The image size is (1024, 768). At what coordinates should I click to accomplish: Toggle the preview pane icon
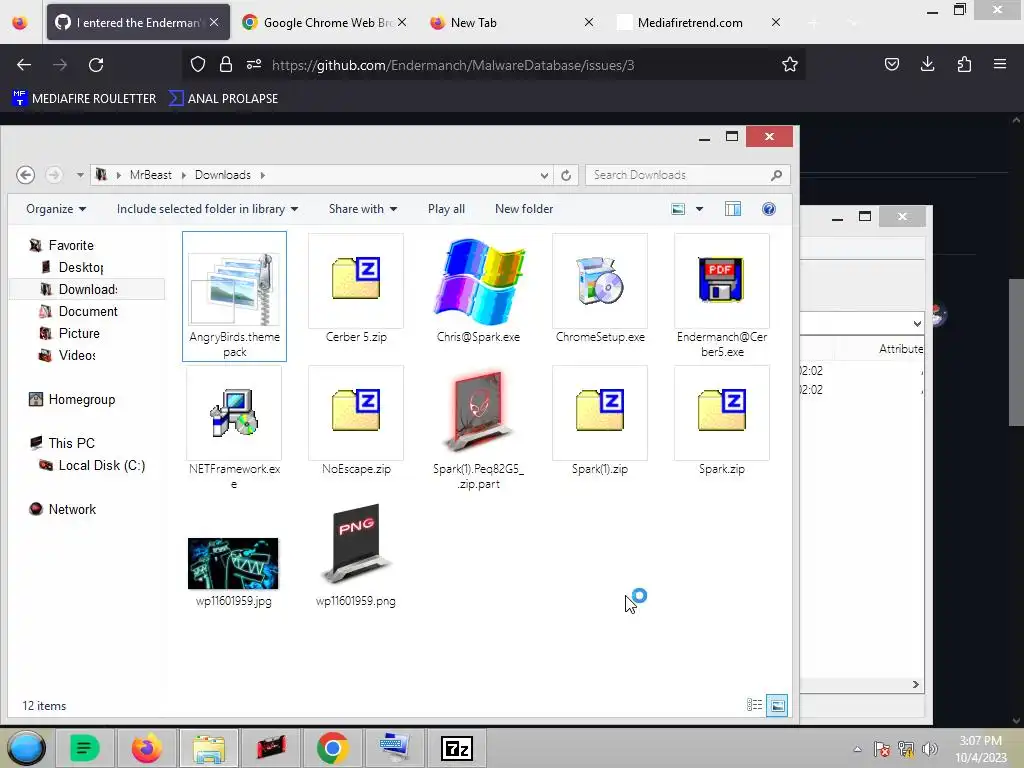[733, 209]
